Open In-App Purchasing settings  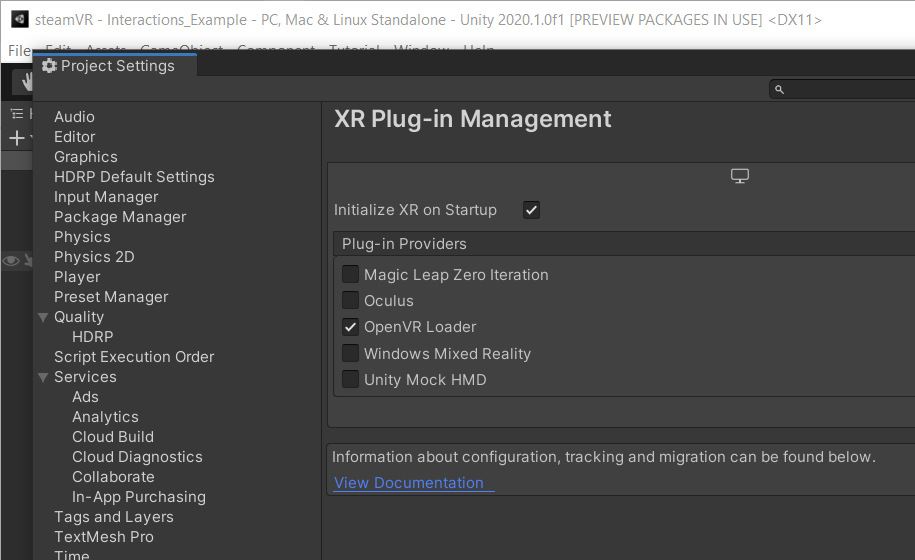coord(139,497)
